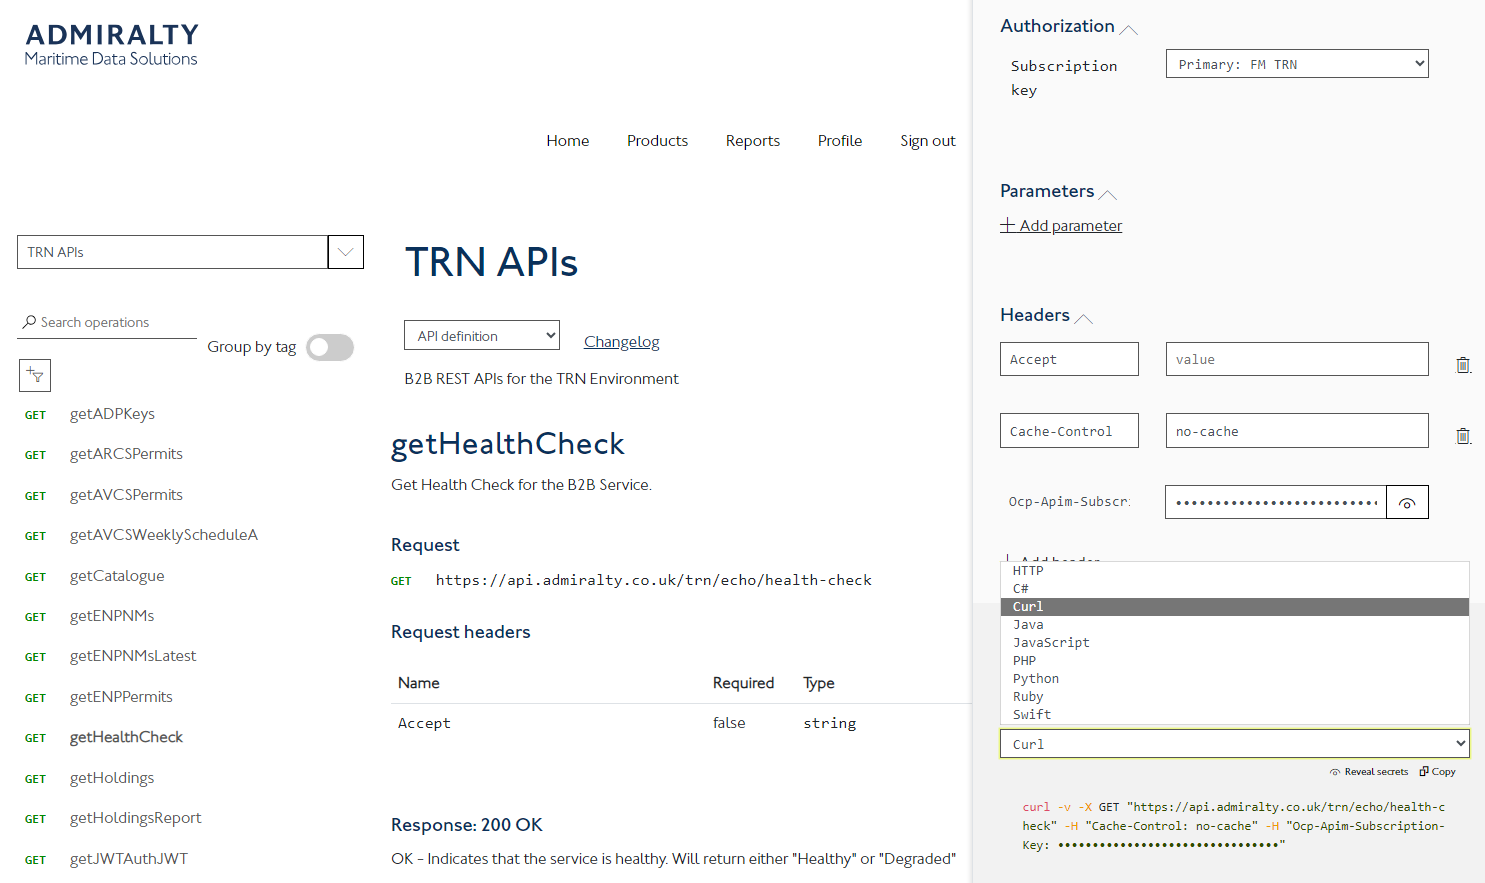Open the Products navigation item
The image size is (1485, 883).
(x=657, y=141)
